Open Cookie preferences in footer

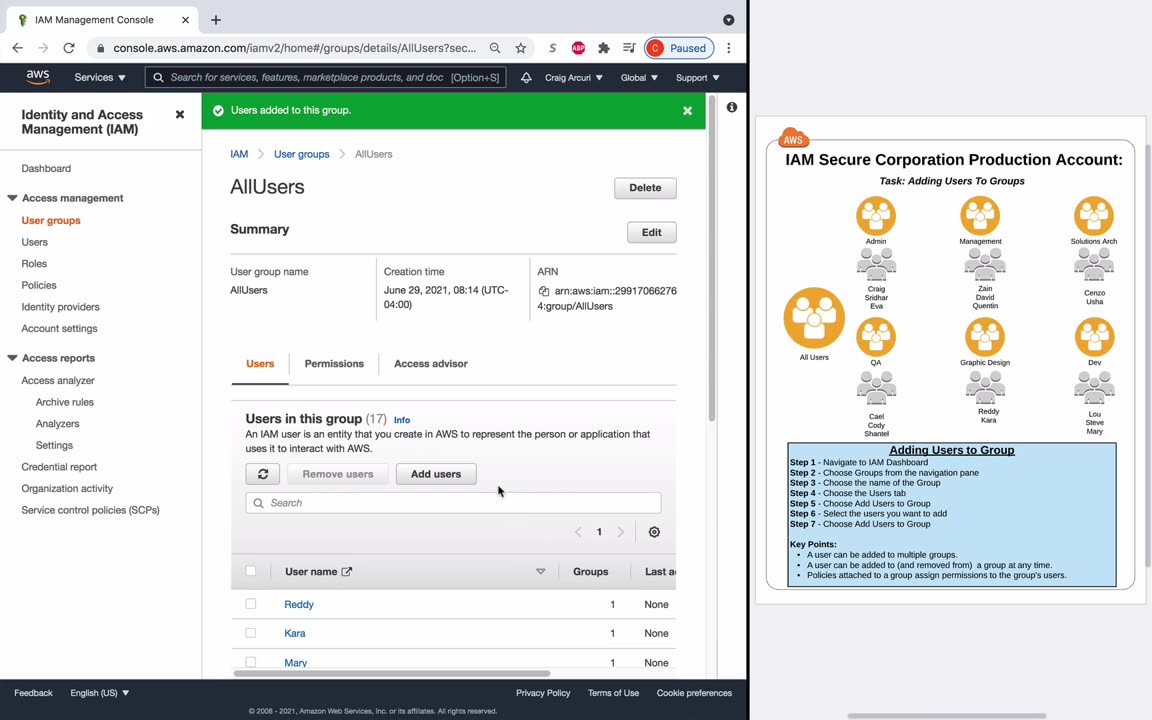point(694,693)
